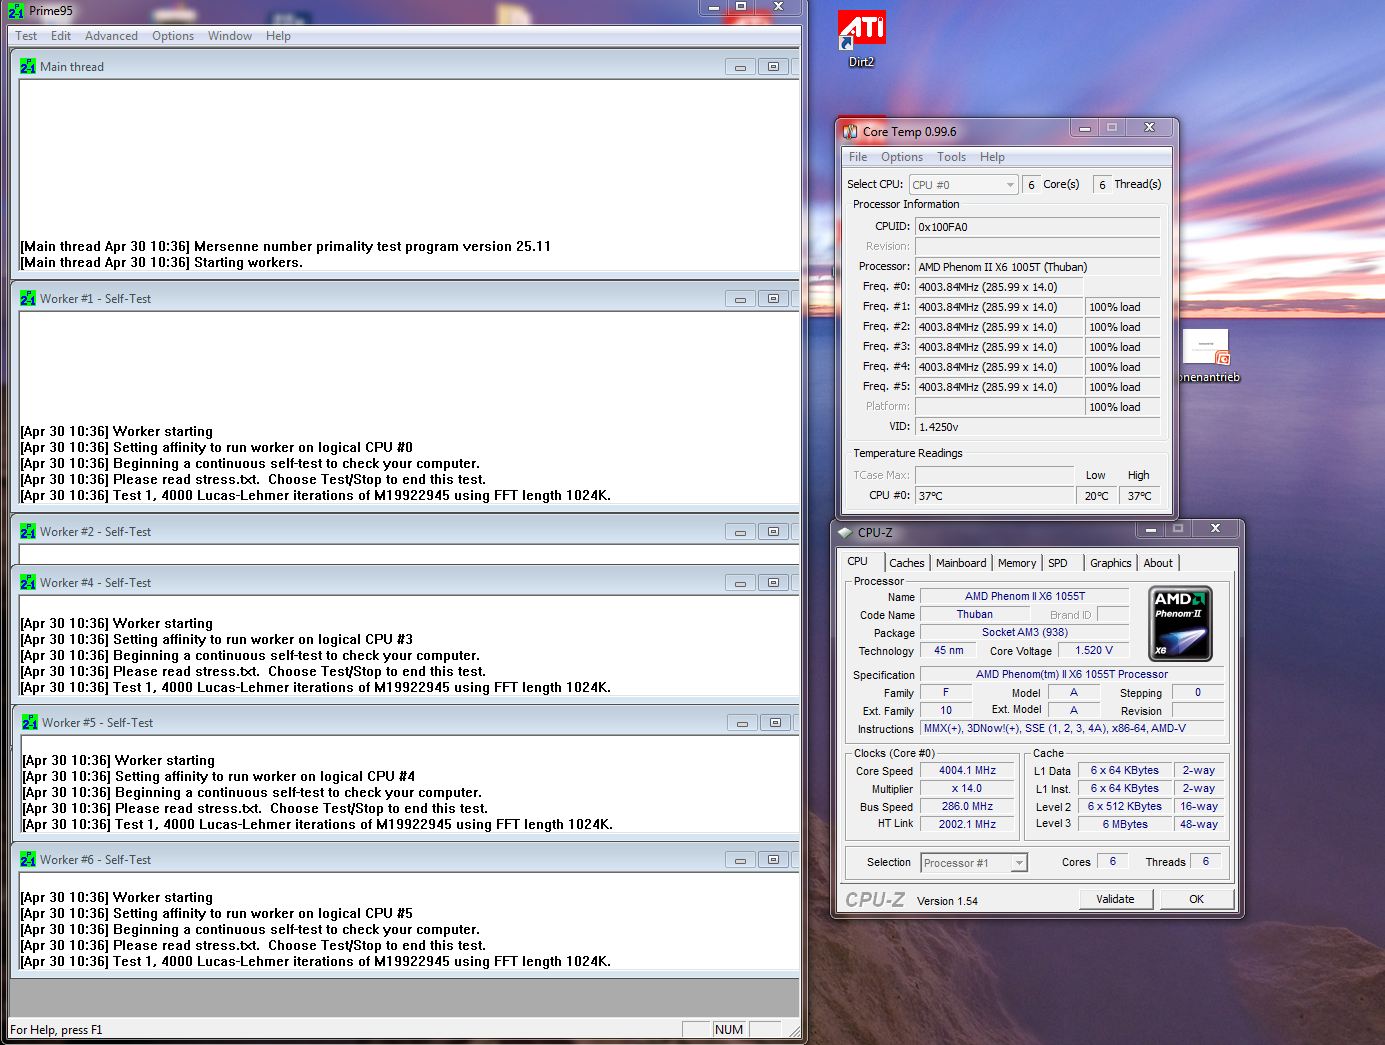Switch to the Mainboard tab in CPU-Z
Image resolution: width=1385 pixels, height=1045 pixels.
click(961, 563)
